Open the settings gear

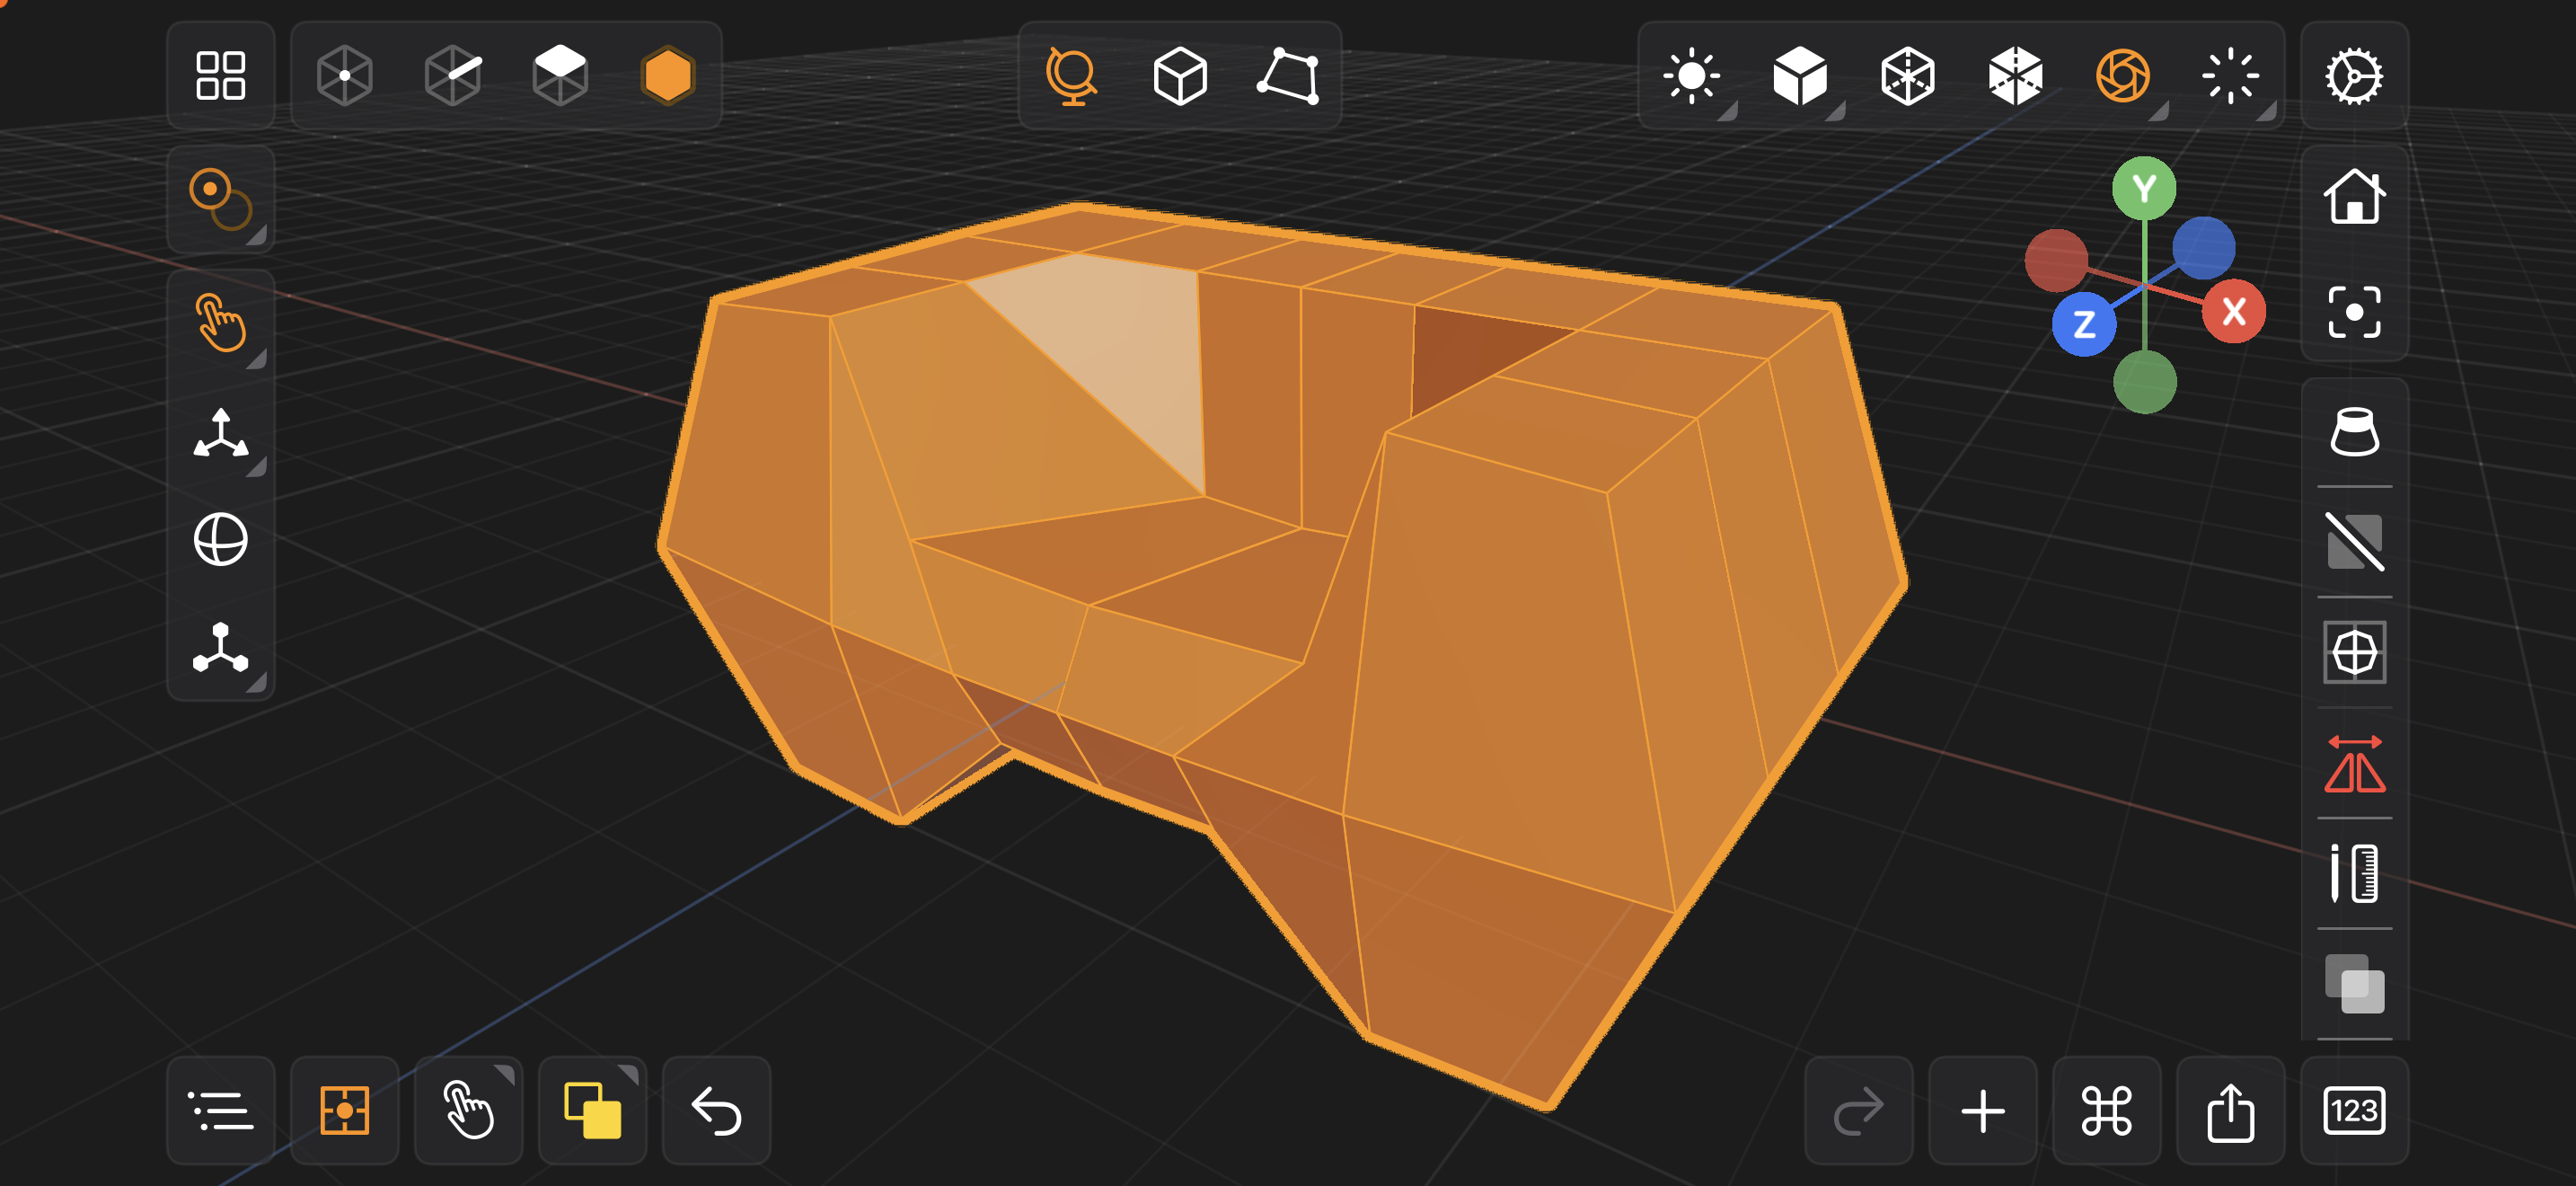(2354, 76)
